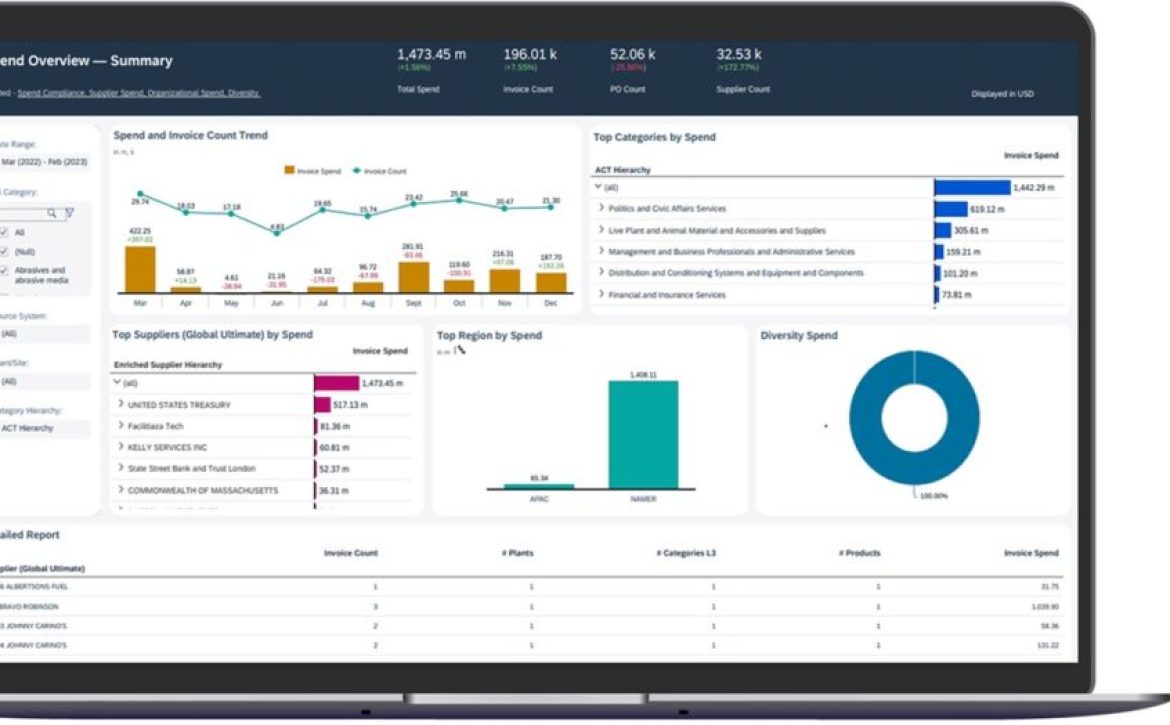Click the orange Invoice Spend legend marker

point(289,171)
